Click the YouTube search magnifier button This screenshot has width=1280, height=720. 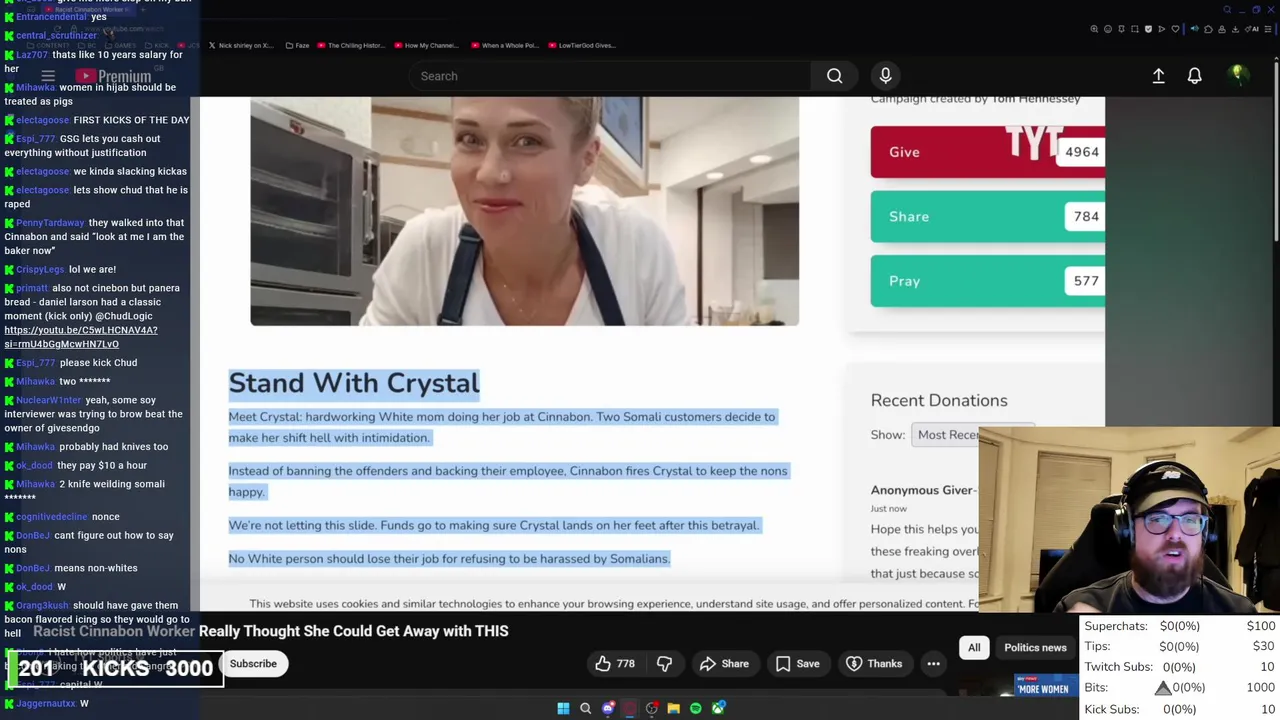click(834, 76)
